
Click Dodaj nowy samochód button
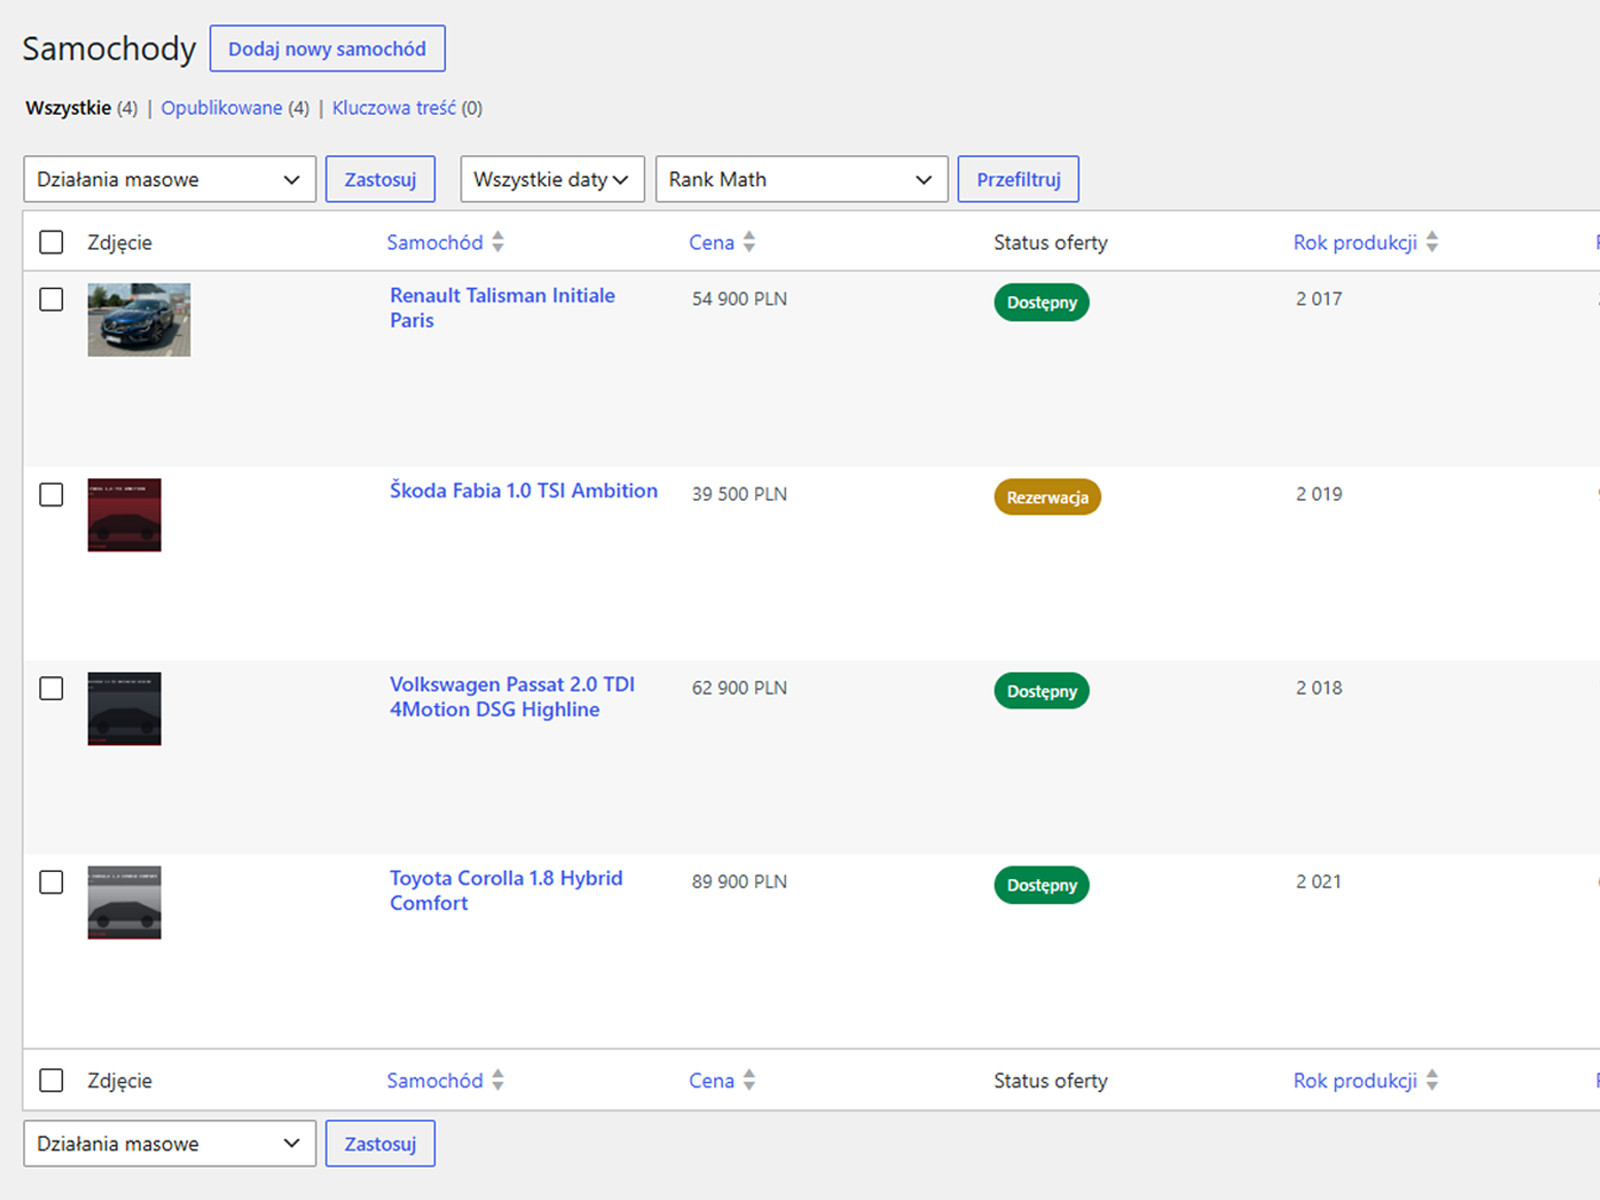[x=327, y=49]
